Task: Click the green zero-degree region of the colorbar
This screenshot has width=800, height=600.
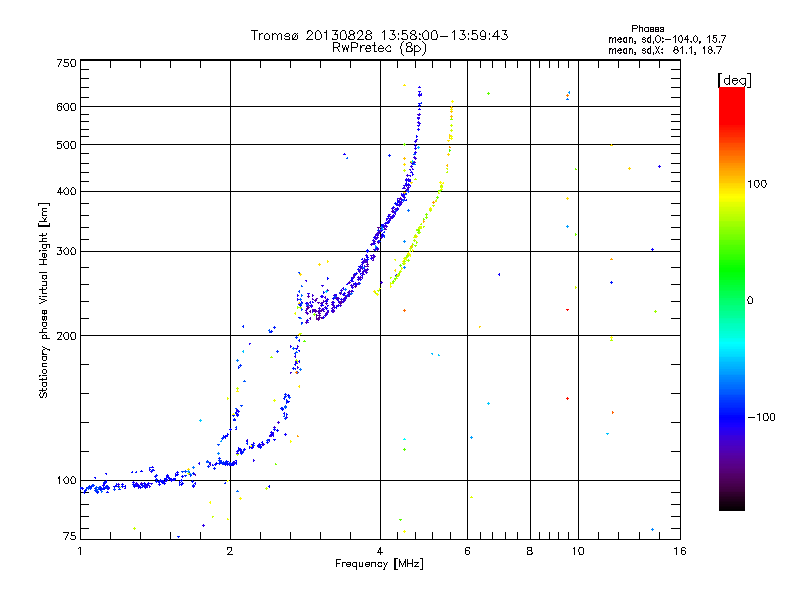Action: 732,300
